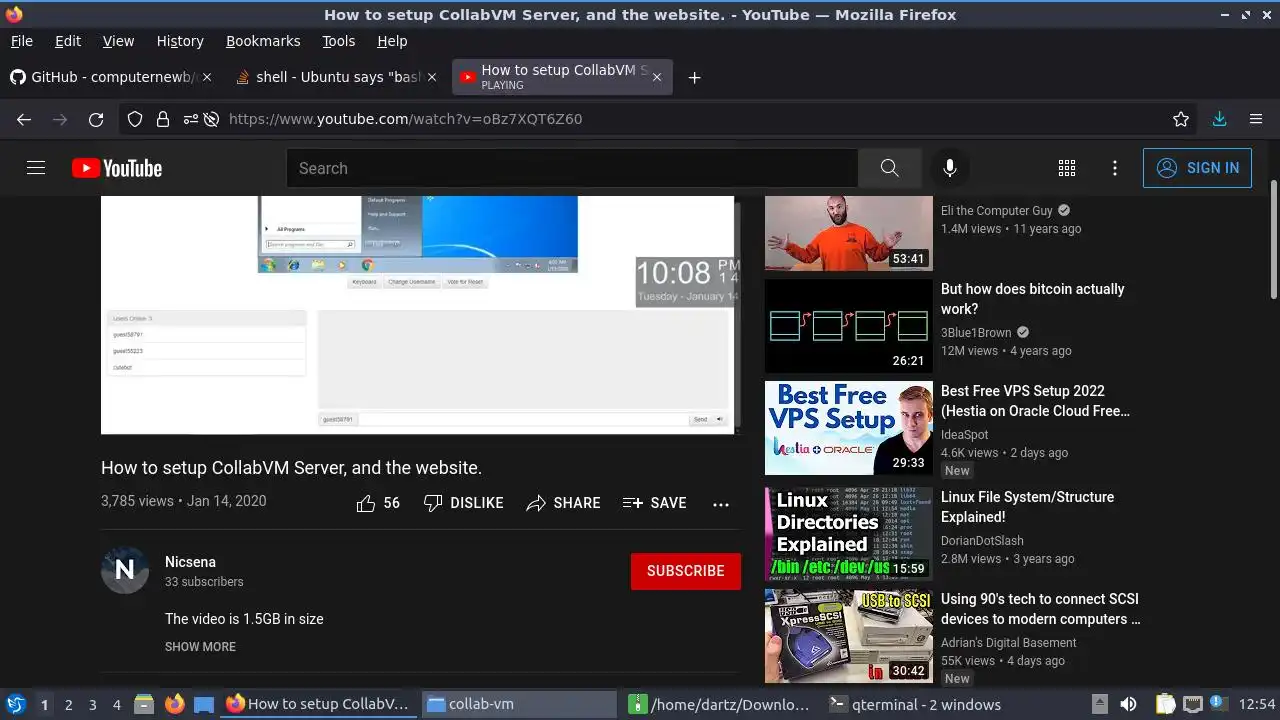1280x720 pixels.
Task: Open the clipboard manager tray icon
Action: [1166, 704]
